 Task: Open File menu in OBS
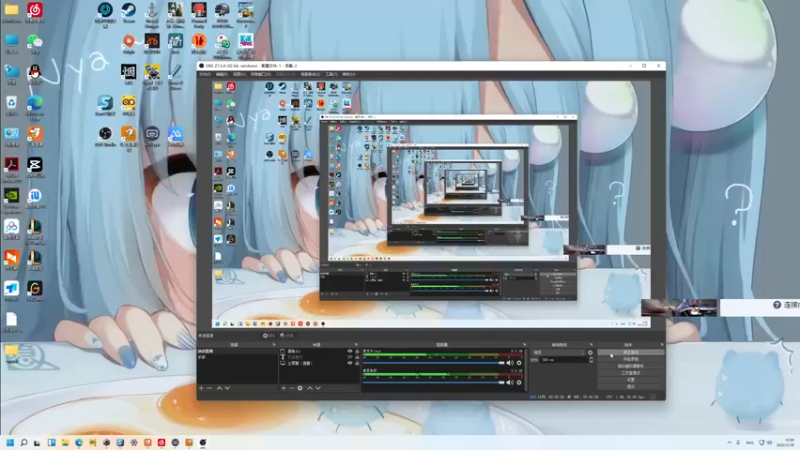205,74
